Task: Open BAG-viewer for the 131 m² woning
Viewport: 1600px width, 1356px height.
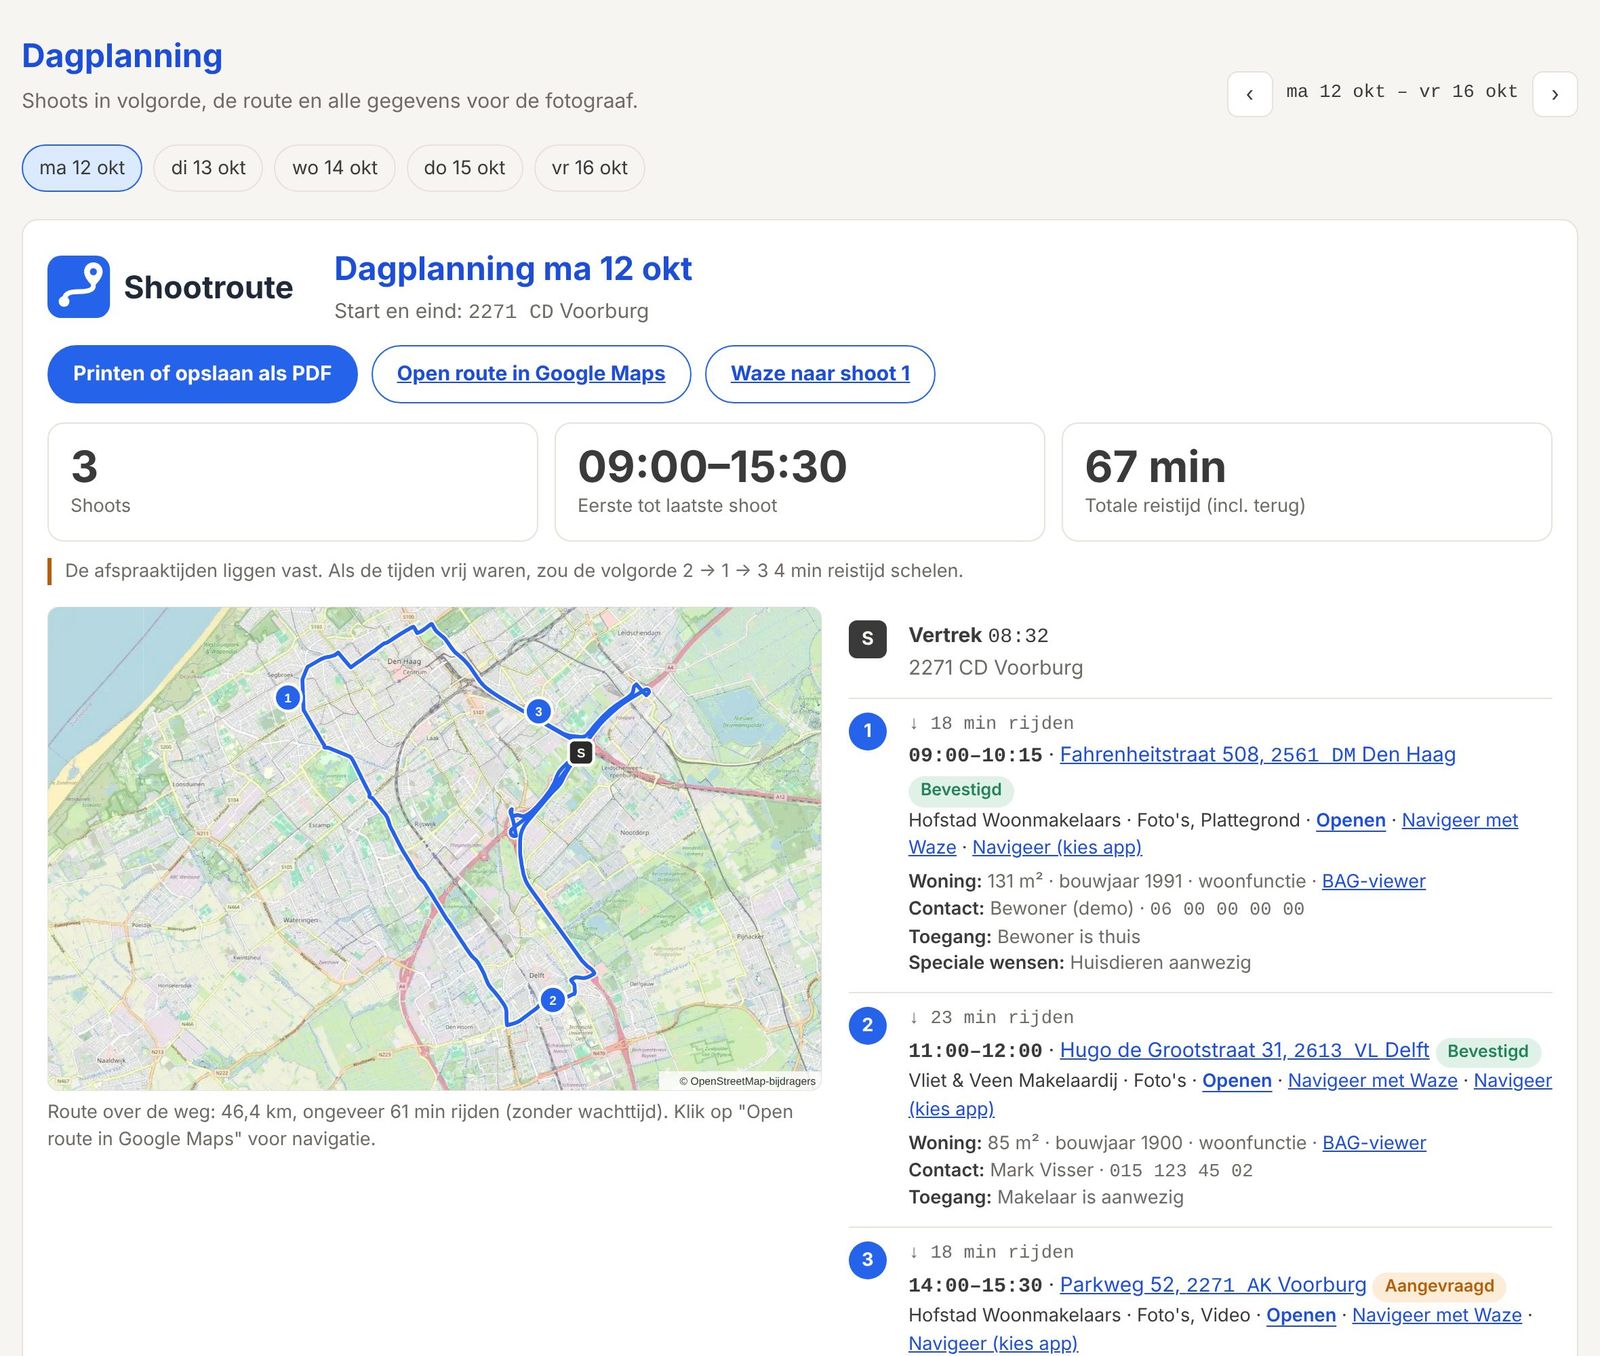Action: (1374, 881)
